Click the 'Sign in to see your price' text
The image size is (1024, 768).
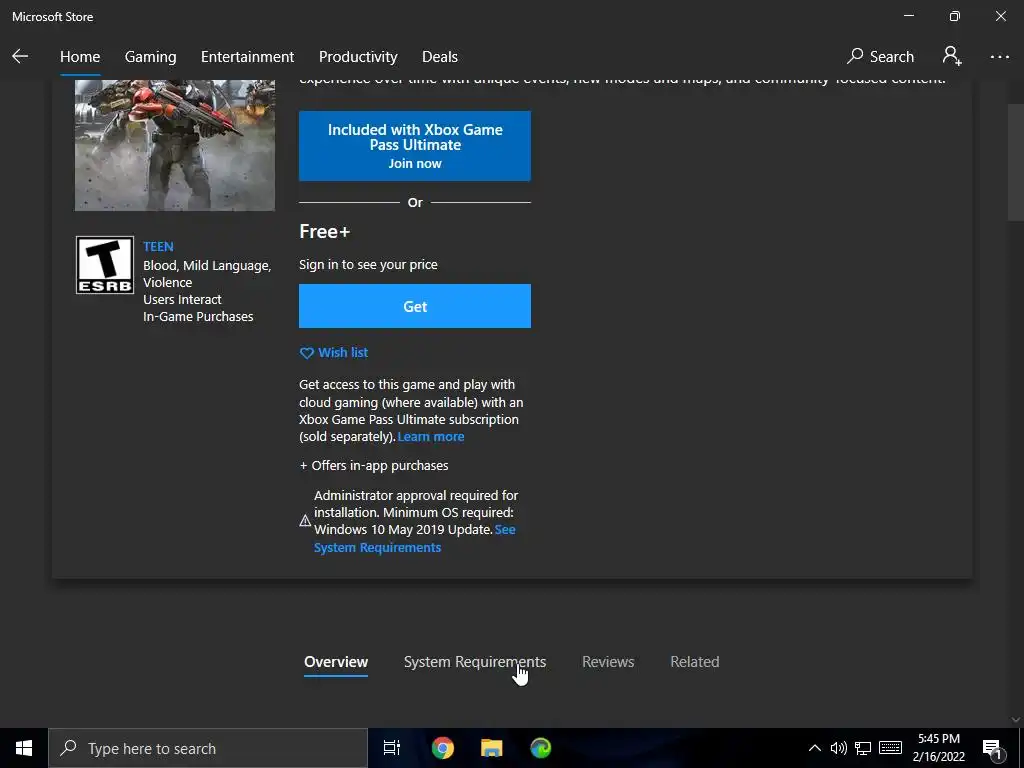(368, 264)
